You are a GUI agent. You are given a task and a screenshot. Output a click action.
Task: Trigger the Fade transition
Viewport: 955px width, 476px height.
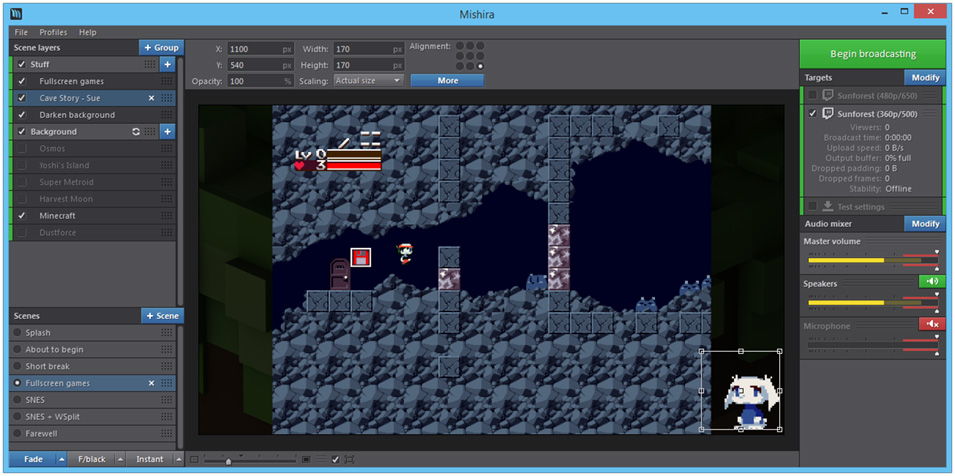pyautogui.click(x=33, y=460)
